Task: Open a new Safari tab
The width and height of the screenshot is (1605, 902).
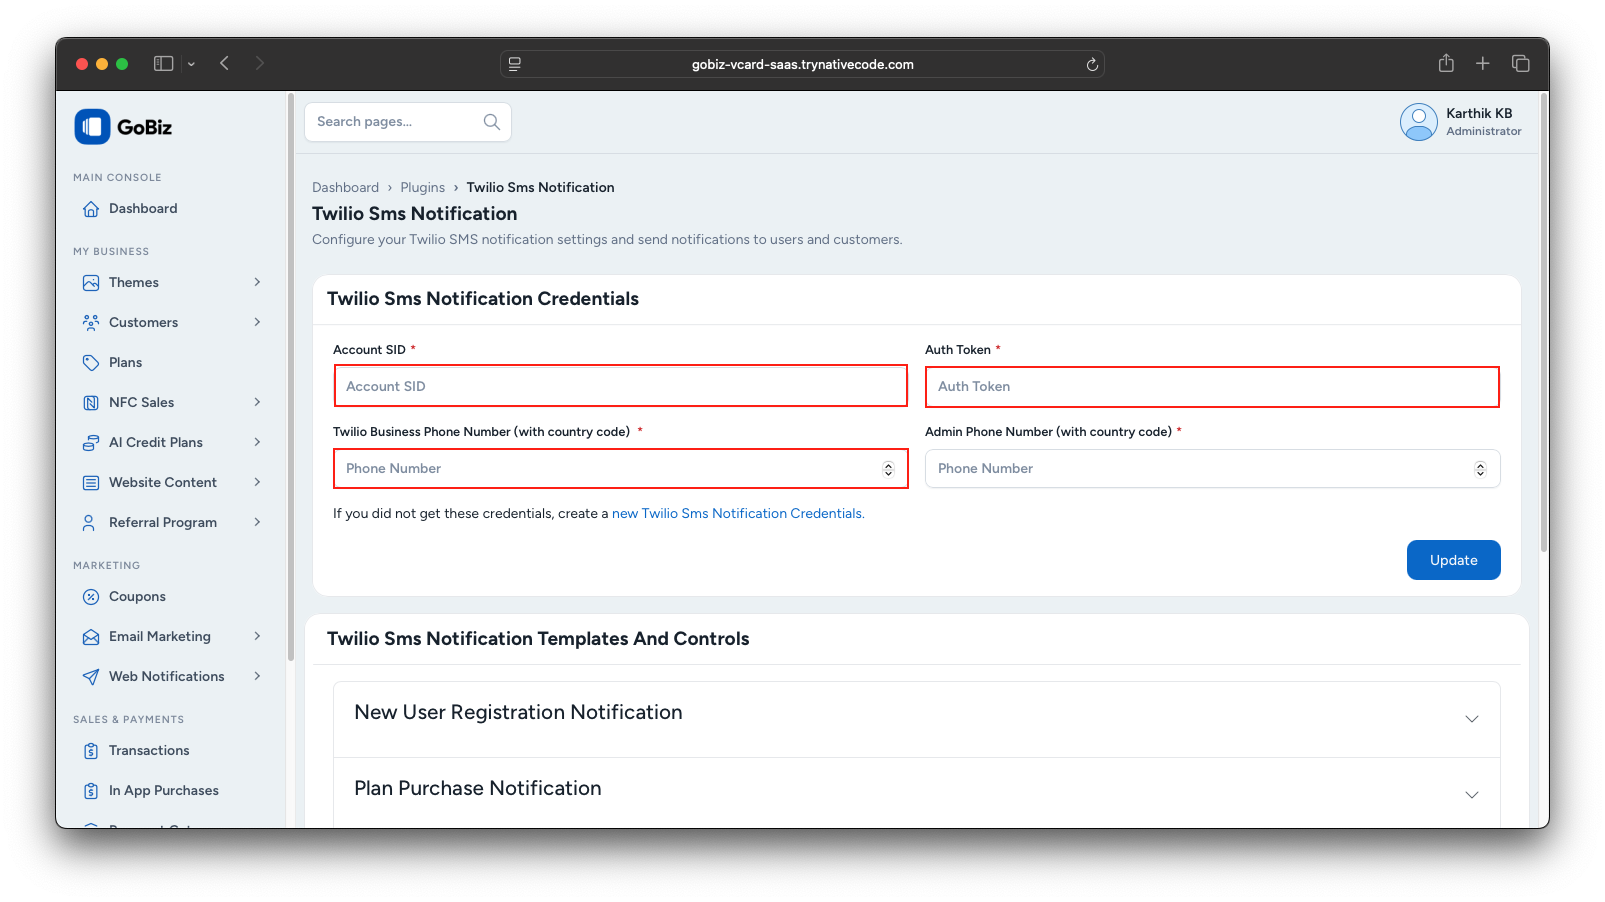Action: (x=1483, y=64)
